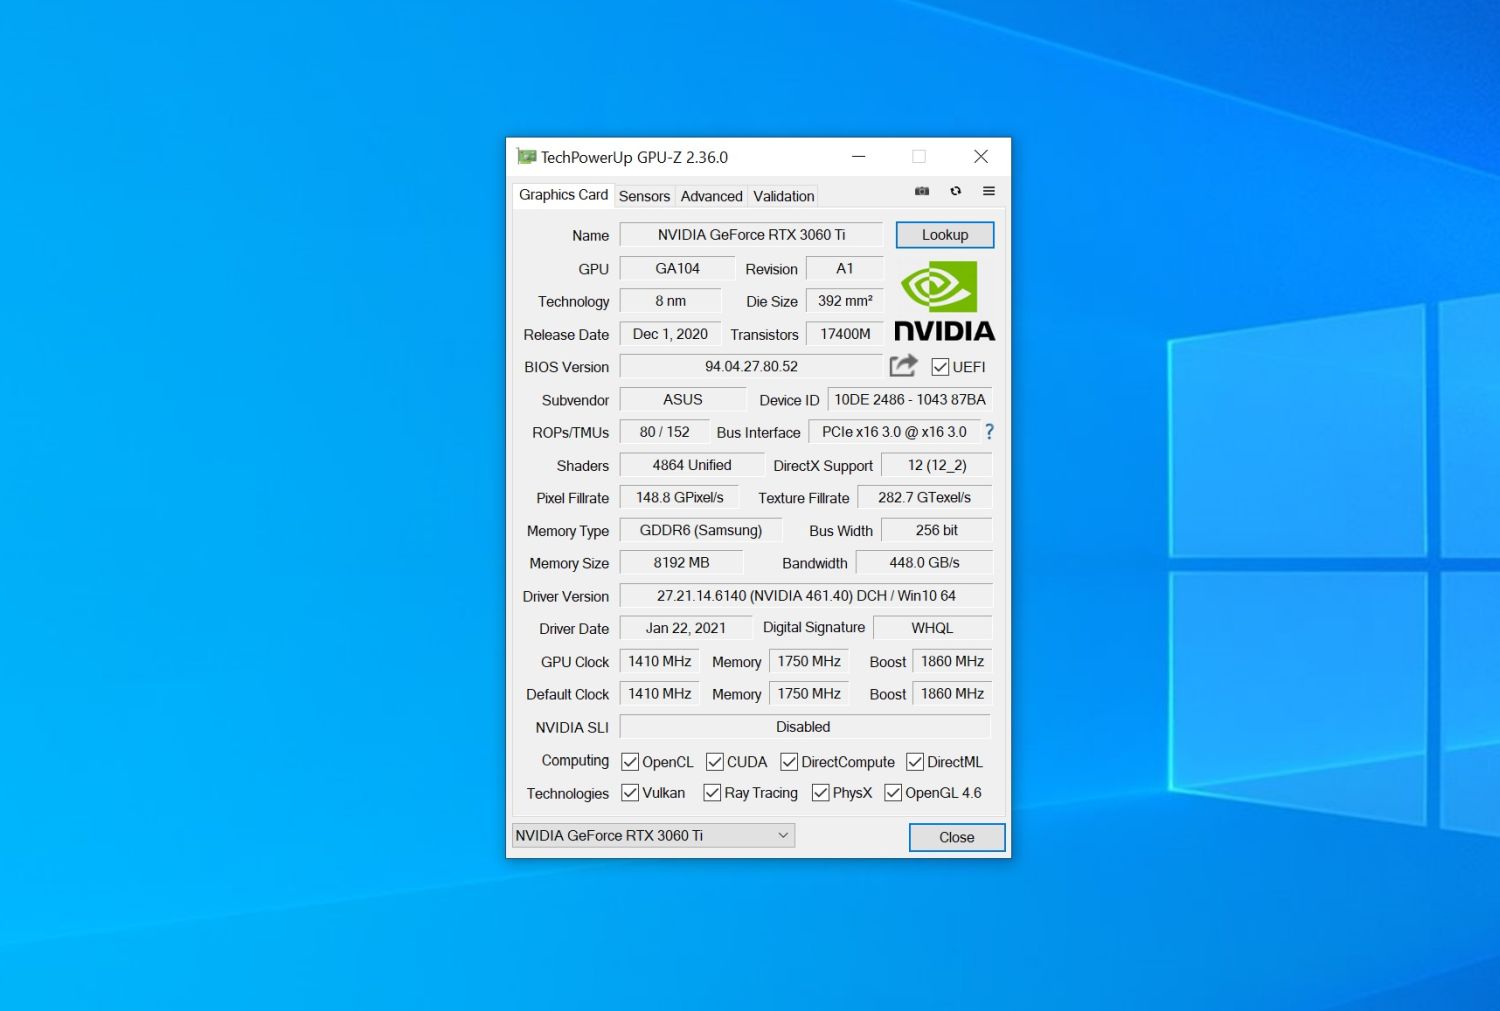The width and height of the screenshot is (1500, 1011).
Task: Click the Memory Size field 8192 MB
Action: [681, 563]
